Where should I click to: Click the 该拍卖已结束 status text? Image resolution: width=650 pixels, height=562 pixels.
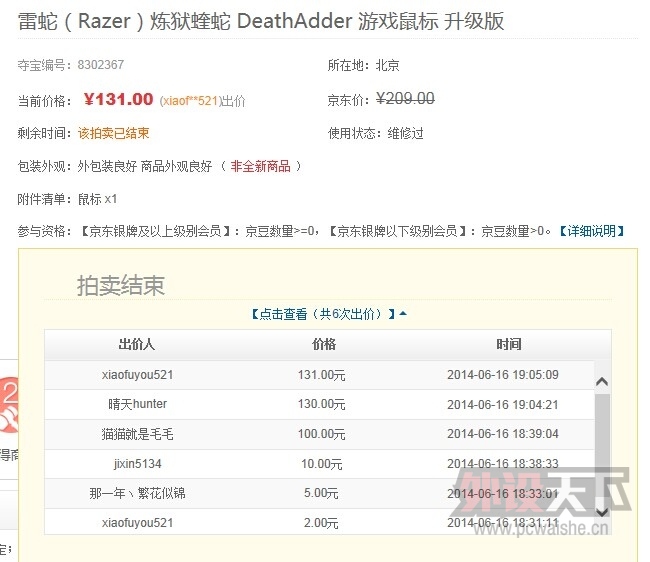(114, 133)
